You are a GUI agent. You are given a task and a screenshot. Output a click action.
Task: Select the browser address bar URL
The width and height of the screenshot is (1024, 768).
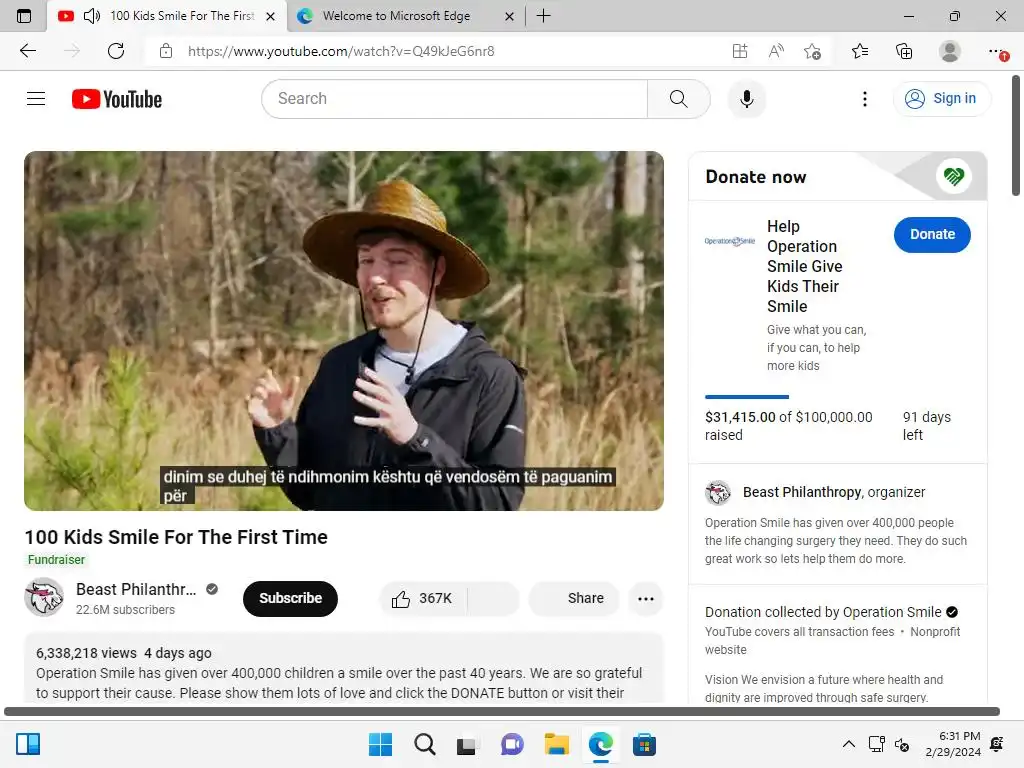pyautogui.click(x=341, y=51)
